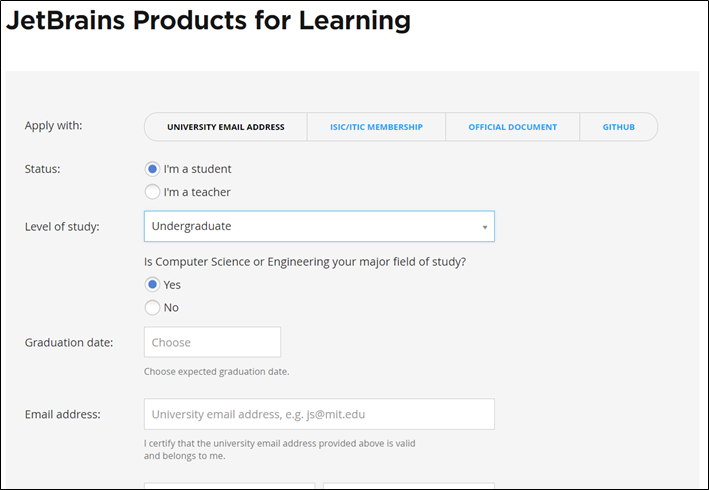Choose the GitHub apply option
This screenshot has width=709, height=490.
point(618,127)
